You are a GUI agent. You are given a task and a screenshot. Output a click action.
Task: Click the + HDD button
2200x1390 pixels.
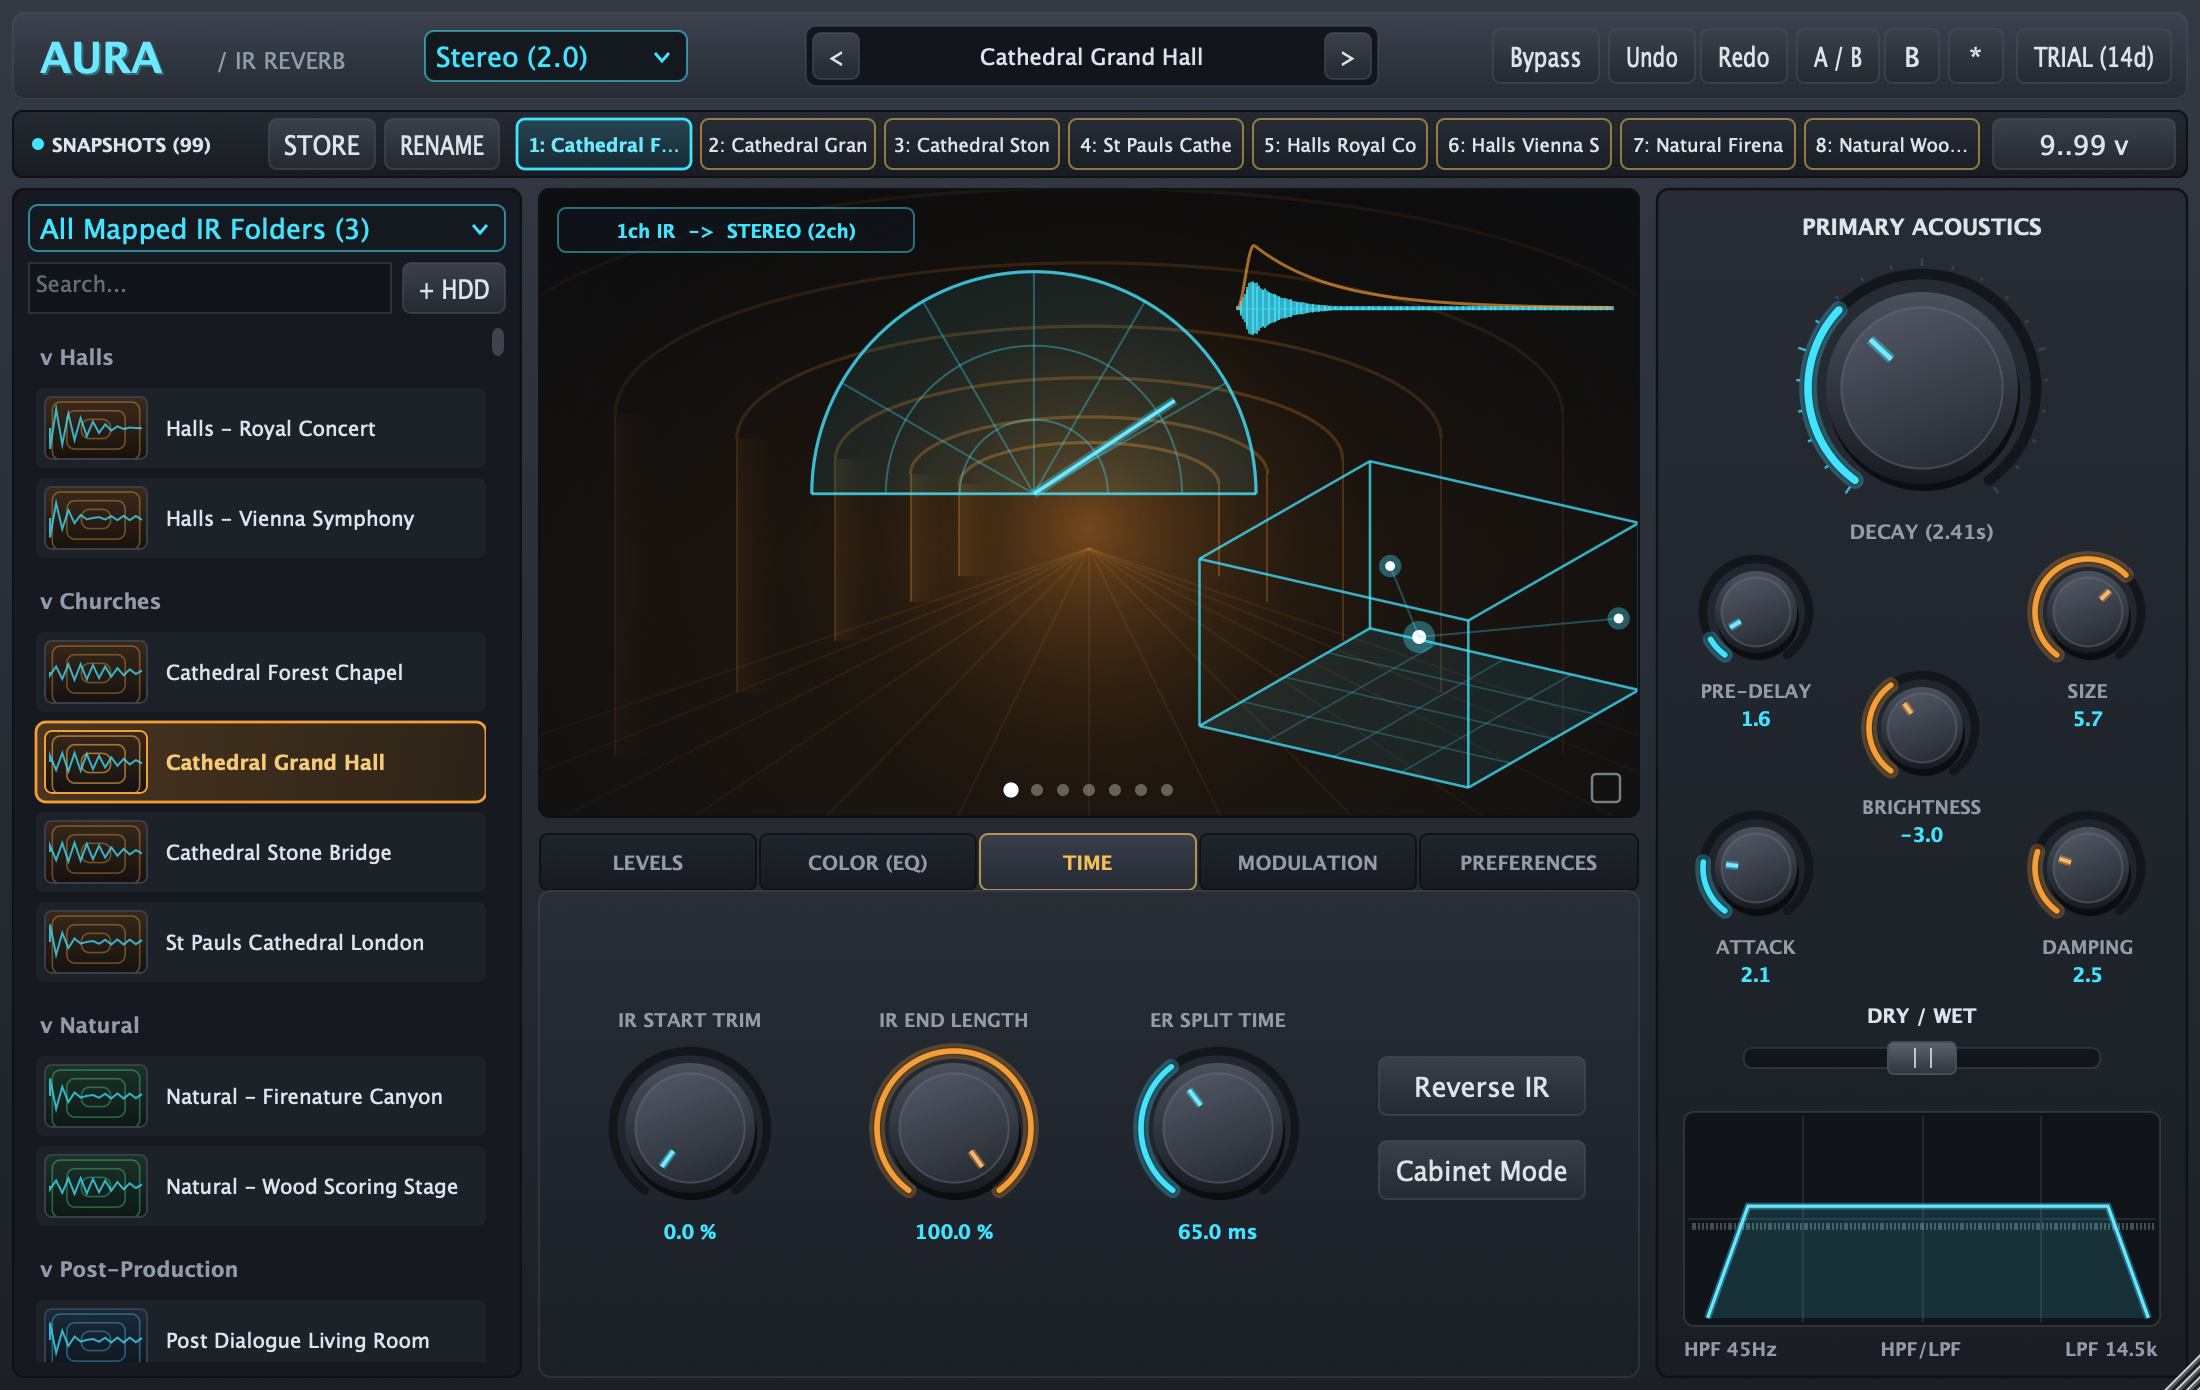pyautogui.click(x=453, y=289)
